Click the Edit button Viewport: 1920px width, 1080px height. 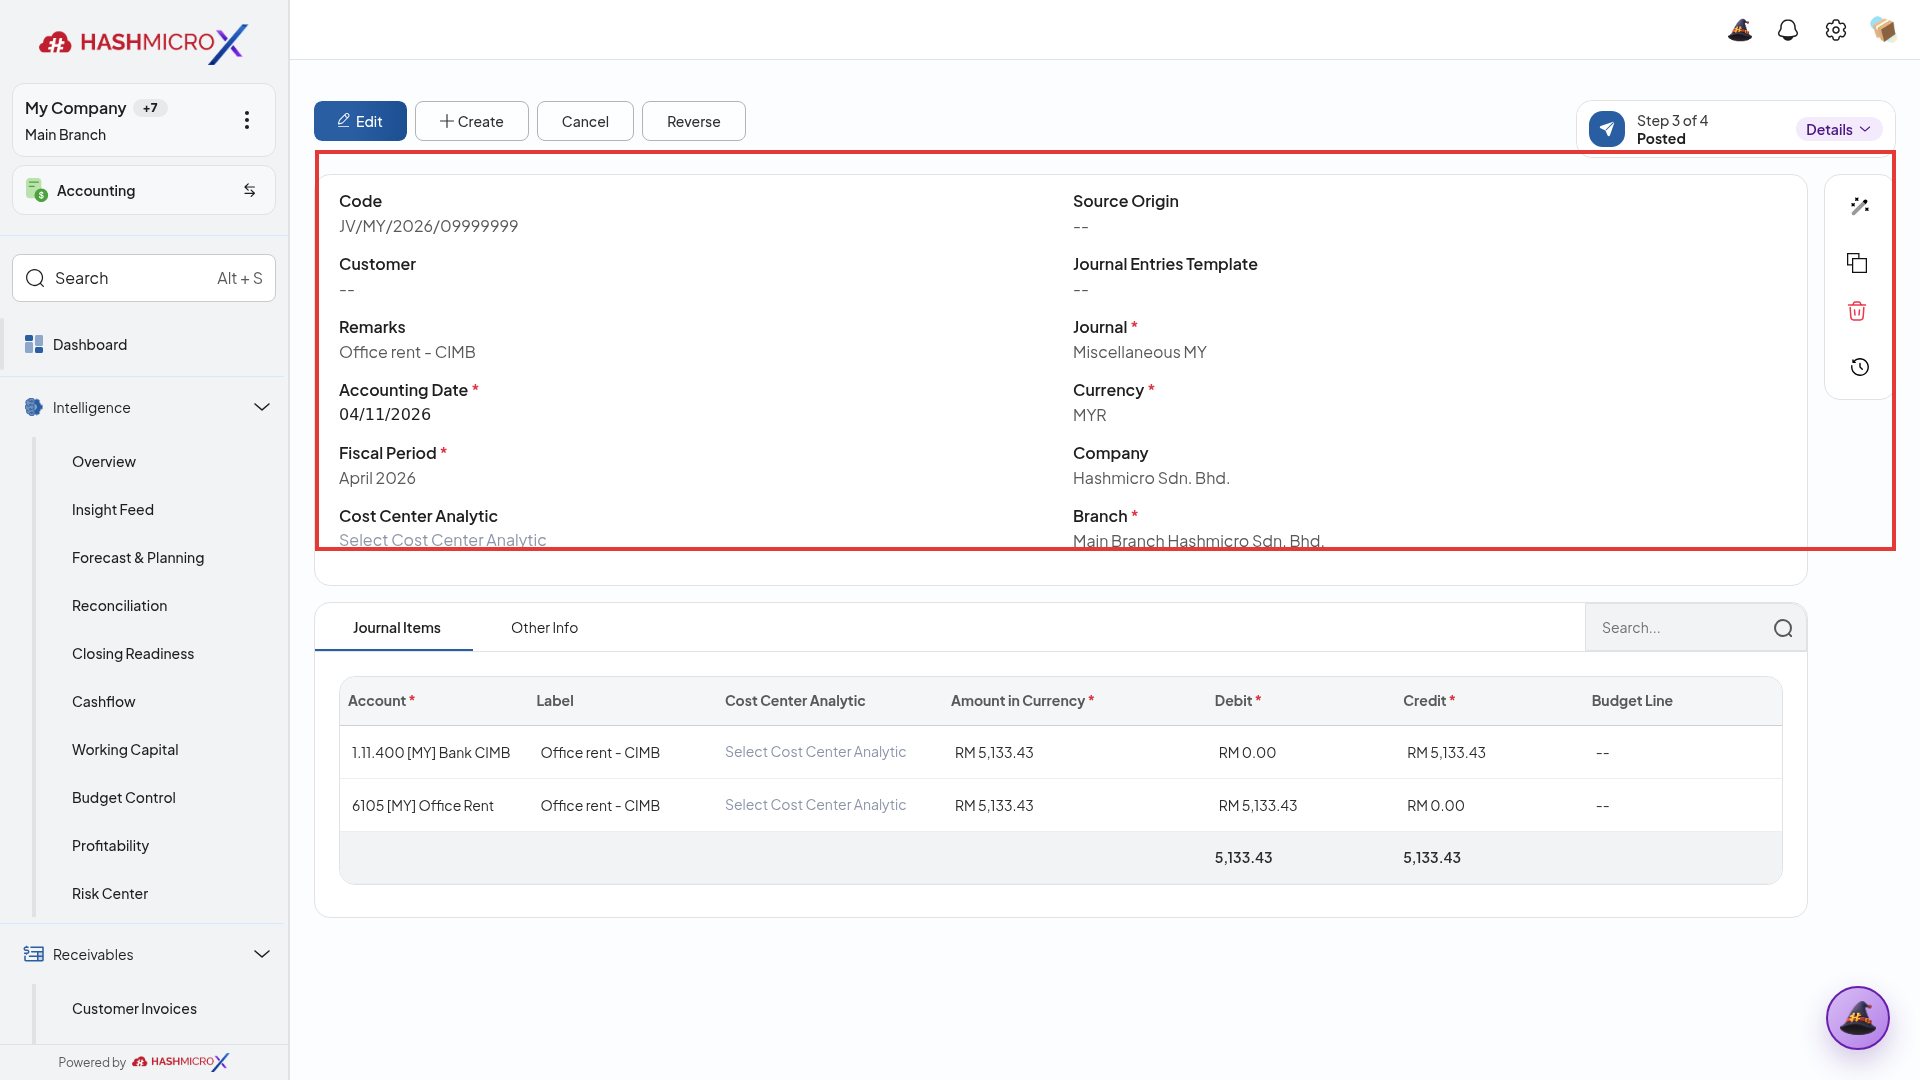pos(360,121)
